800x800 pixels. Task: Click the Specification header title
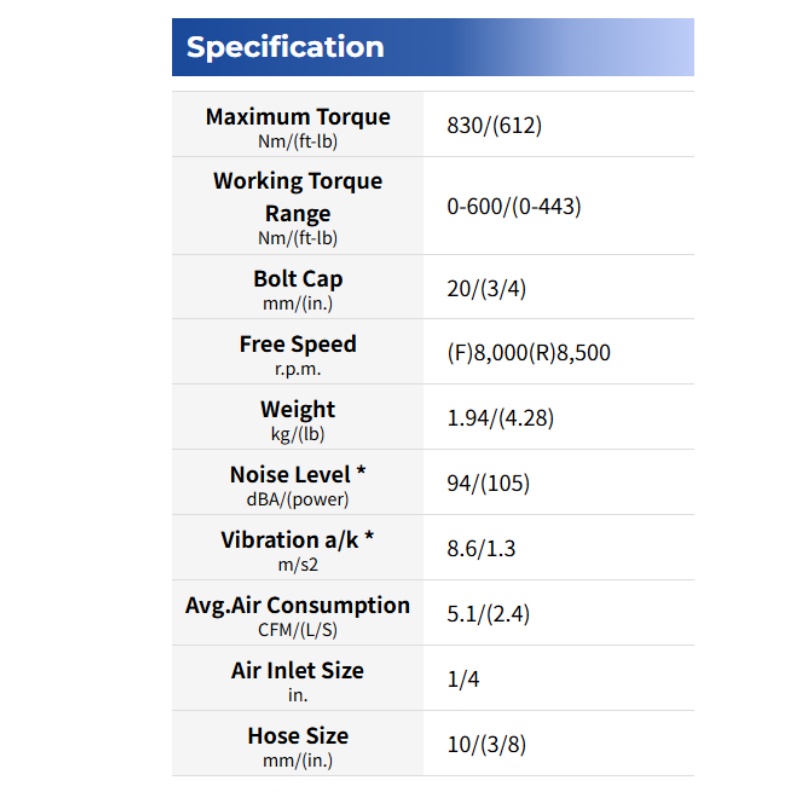(x=285, y=47)
